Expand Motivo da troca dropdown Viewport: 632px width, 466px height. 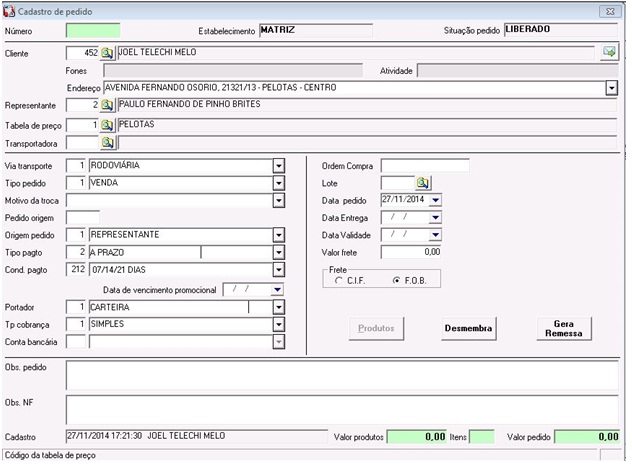pyautogui.click(x=279, y=200)
